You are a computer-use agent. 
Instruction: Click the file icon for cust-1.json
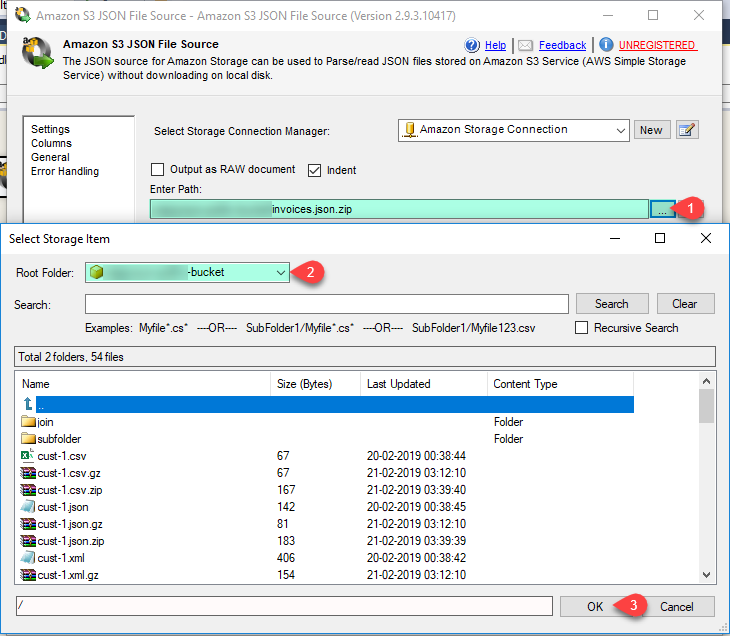tap(28, 507)
